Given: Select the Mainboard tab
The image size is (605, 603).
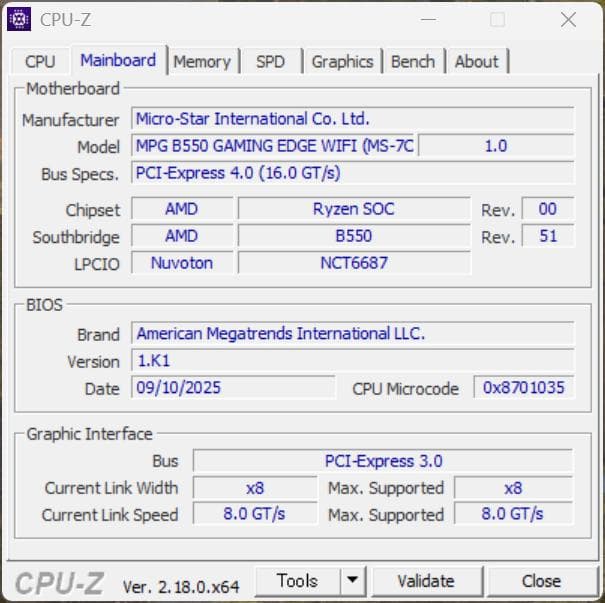Looking at the screenshot, I should [118, 60].
